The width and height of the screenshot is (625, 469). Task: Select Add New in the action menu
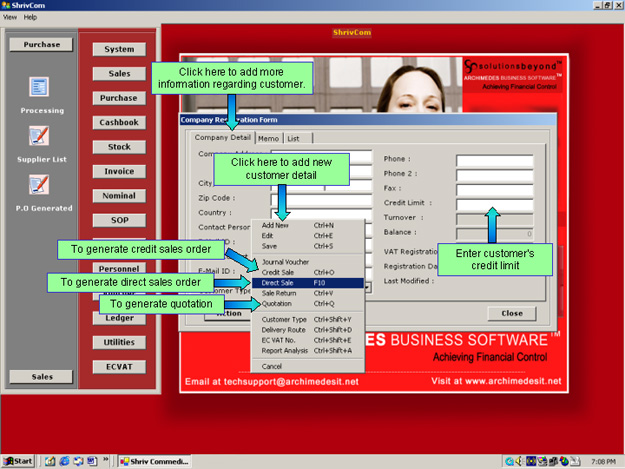(x=275, y=225)
